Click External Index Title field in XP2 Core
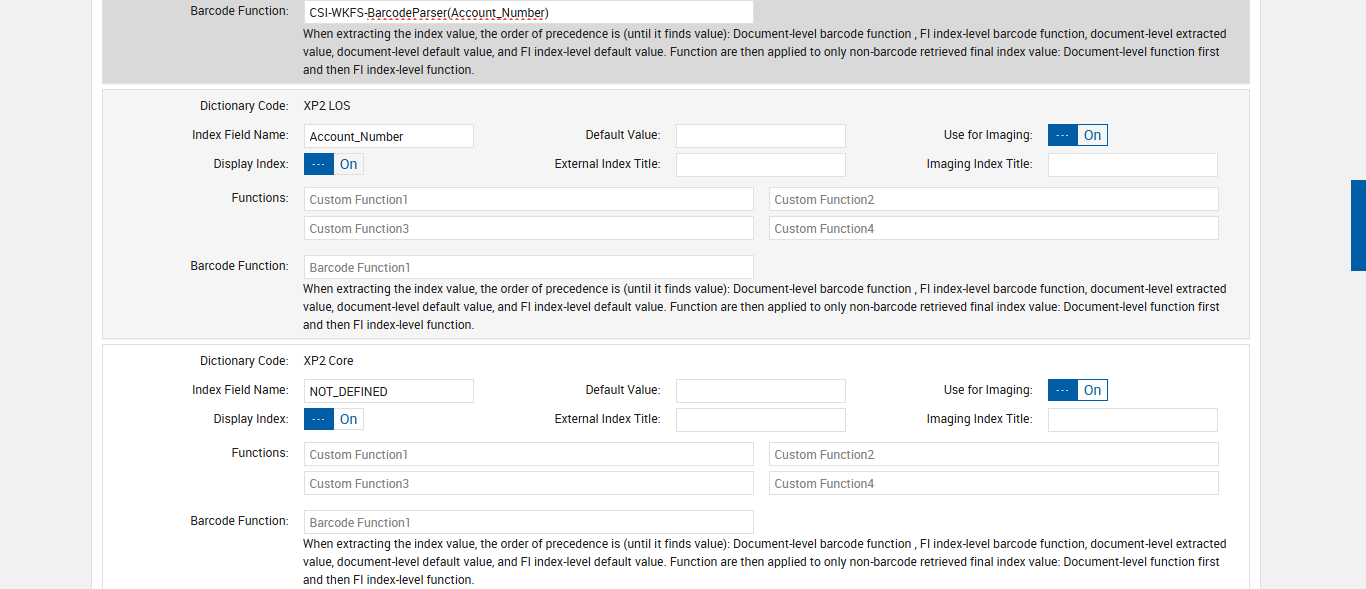The image size is (1366, 589). pyautogui.click(x=760, y=420)
